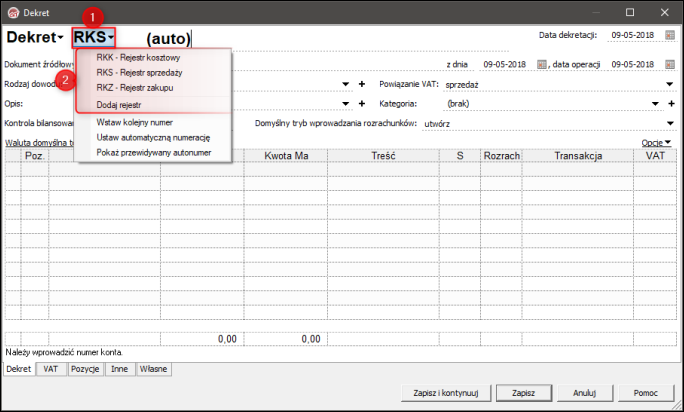
Task: Open calendar picker for z dnia date
Action: point(541,65)
